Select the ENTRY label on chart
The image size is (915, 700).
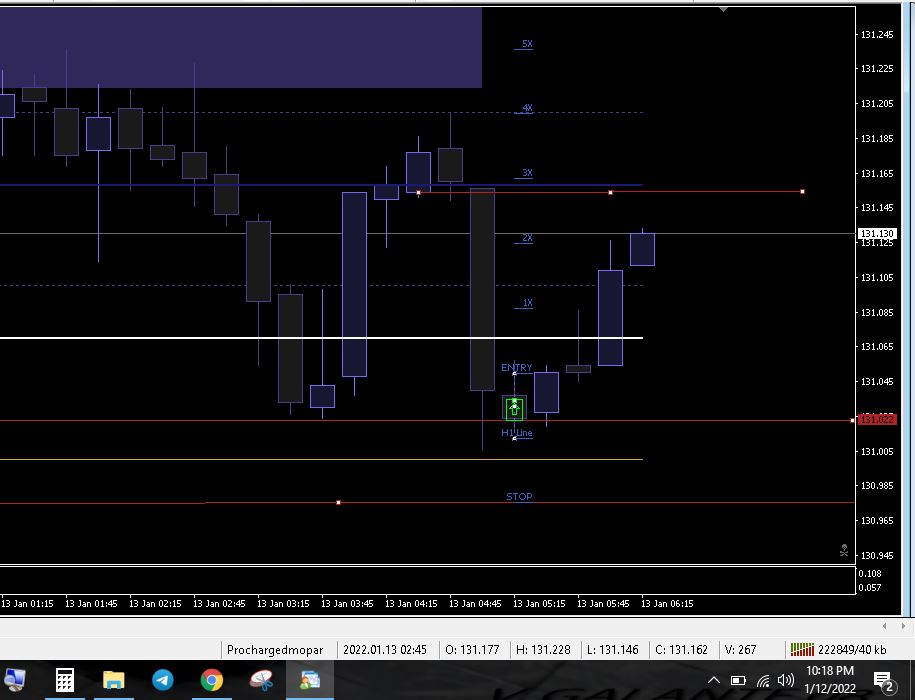tap(516, 368)
